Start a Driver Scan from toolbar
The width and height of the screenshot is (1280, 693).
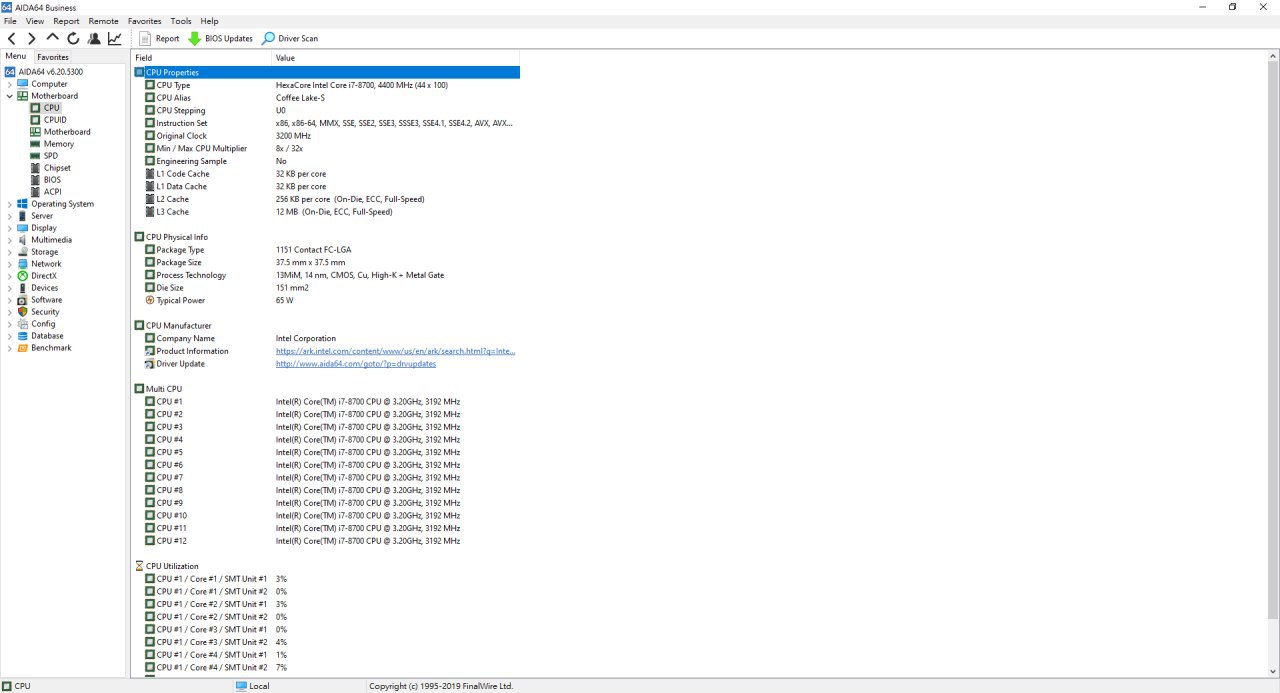click(x=291, y=38)
